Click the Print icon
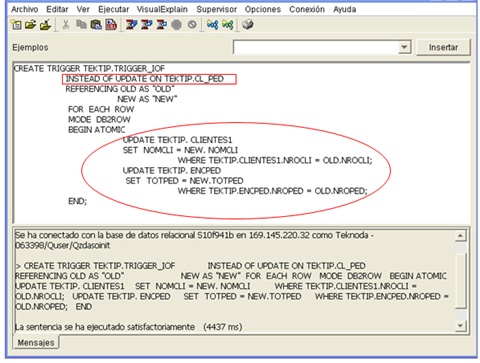 click(247, 25)
